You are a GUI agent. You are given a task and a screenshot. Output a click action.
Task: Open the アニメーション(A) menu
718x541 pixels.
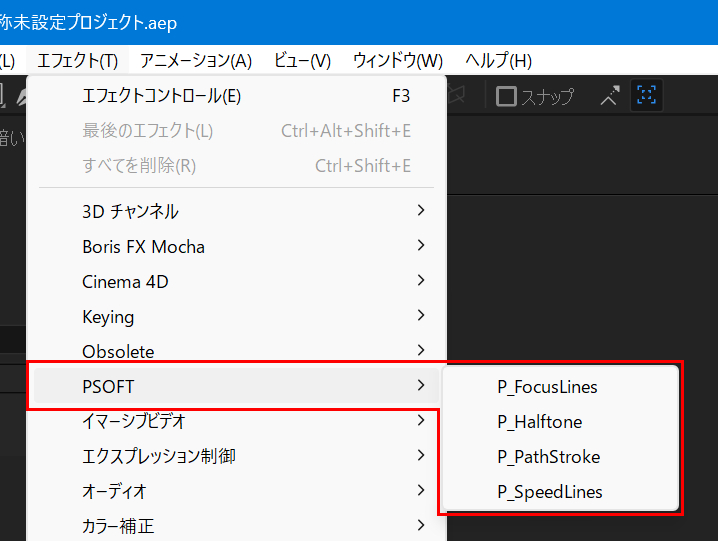coord(196,60)
